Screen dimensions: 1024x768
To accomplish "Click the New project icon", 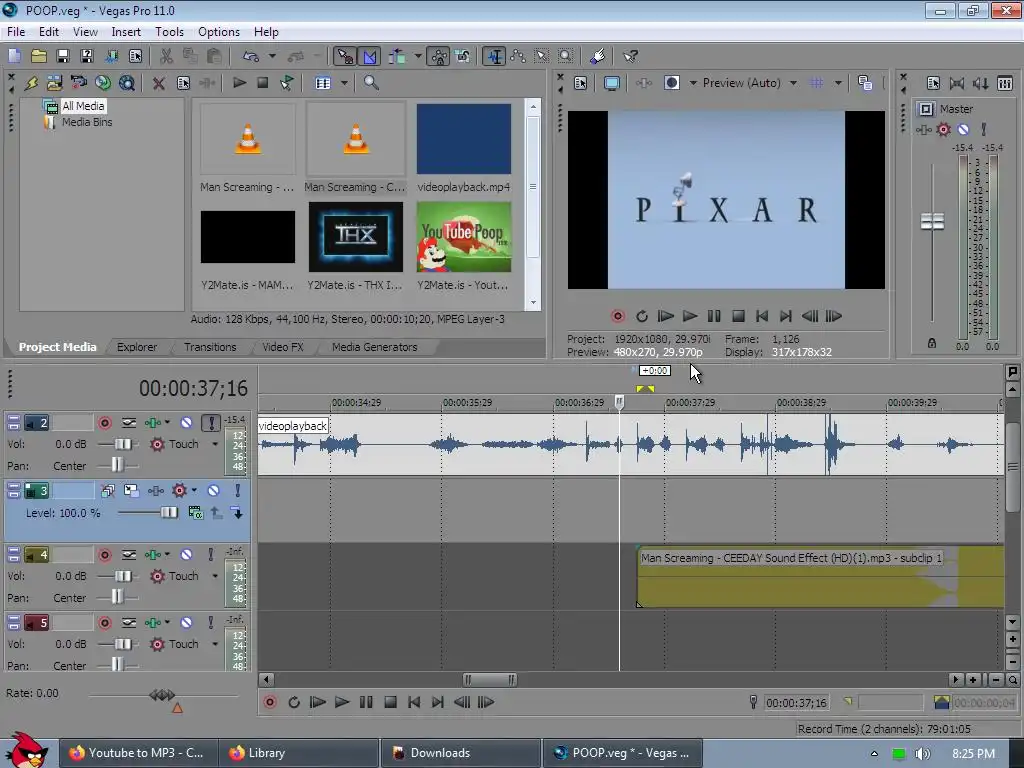I will coord(14,56).
